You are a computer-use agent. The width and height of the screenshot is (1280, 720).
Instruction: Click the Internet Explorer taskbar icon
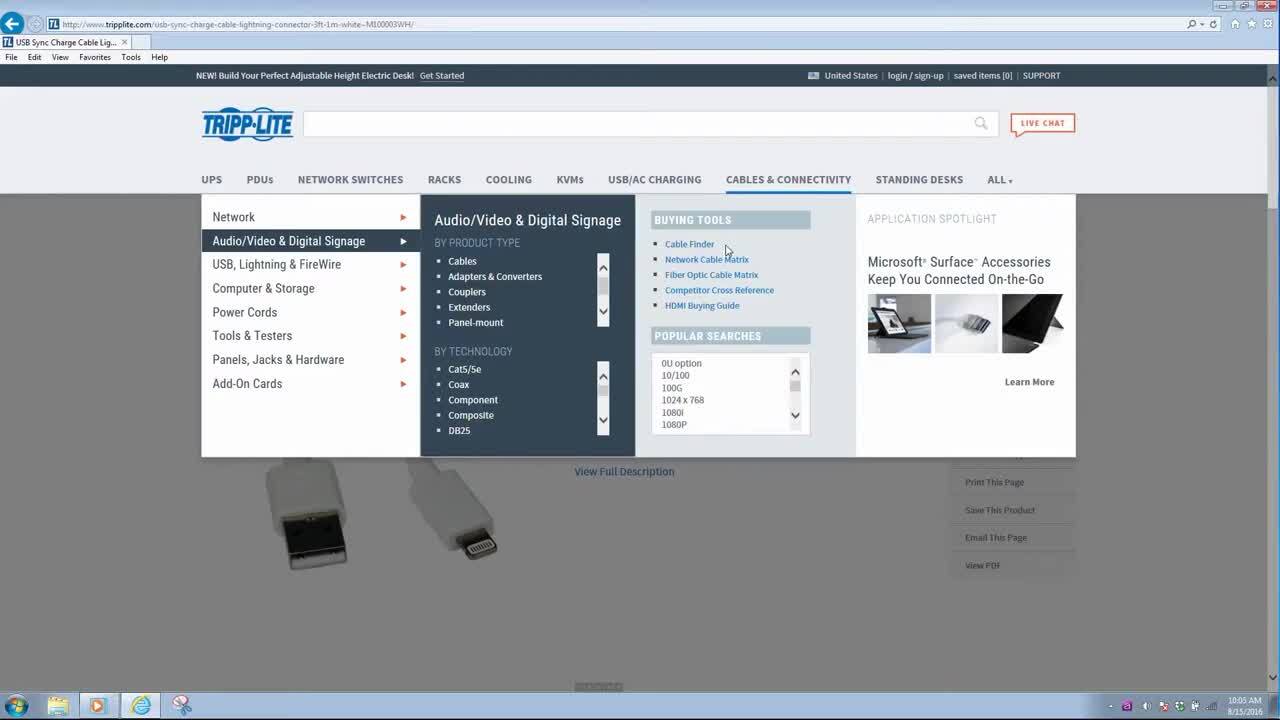(141, 705)
